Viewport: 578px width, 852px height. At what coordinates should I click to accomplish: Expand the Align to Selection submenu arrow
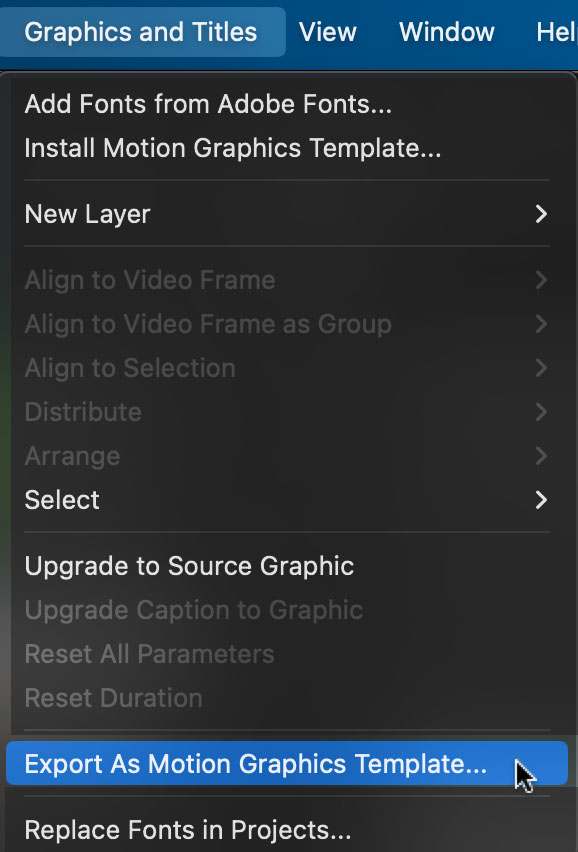click(541, 368)
